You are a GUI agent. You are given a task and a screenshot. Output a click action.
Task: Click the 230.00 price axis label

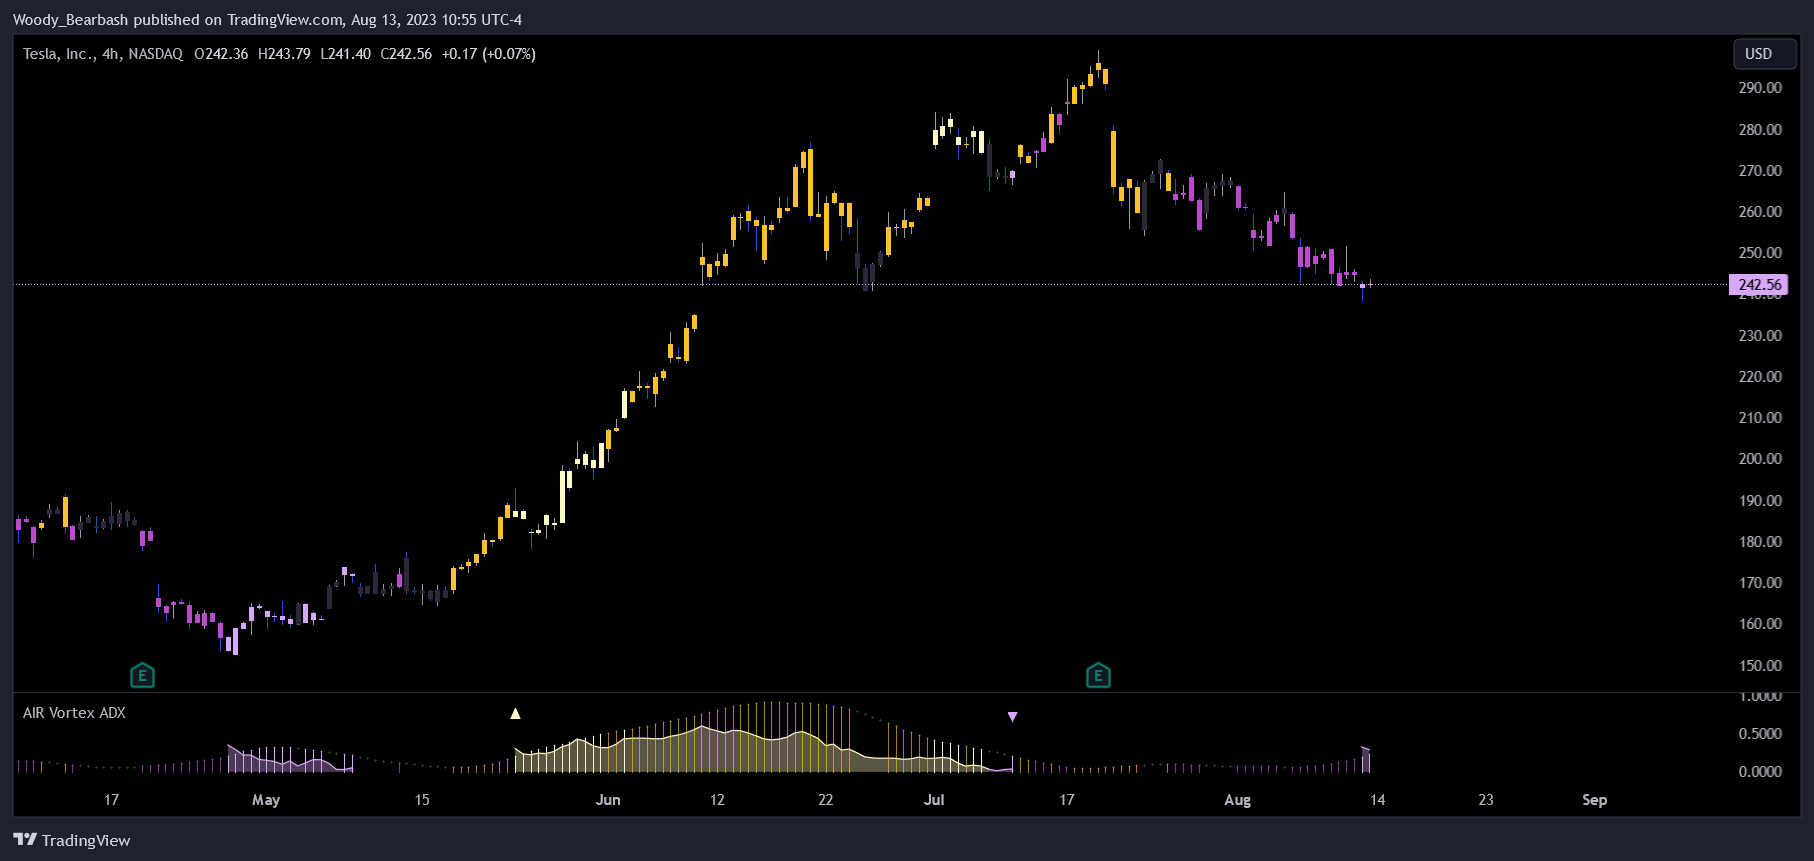coord(1760,336)
